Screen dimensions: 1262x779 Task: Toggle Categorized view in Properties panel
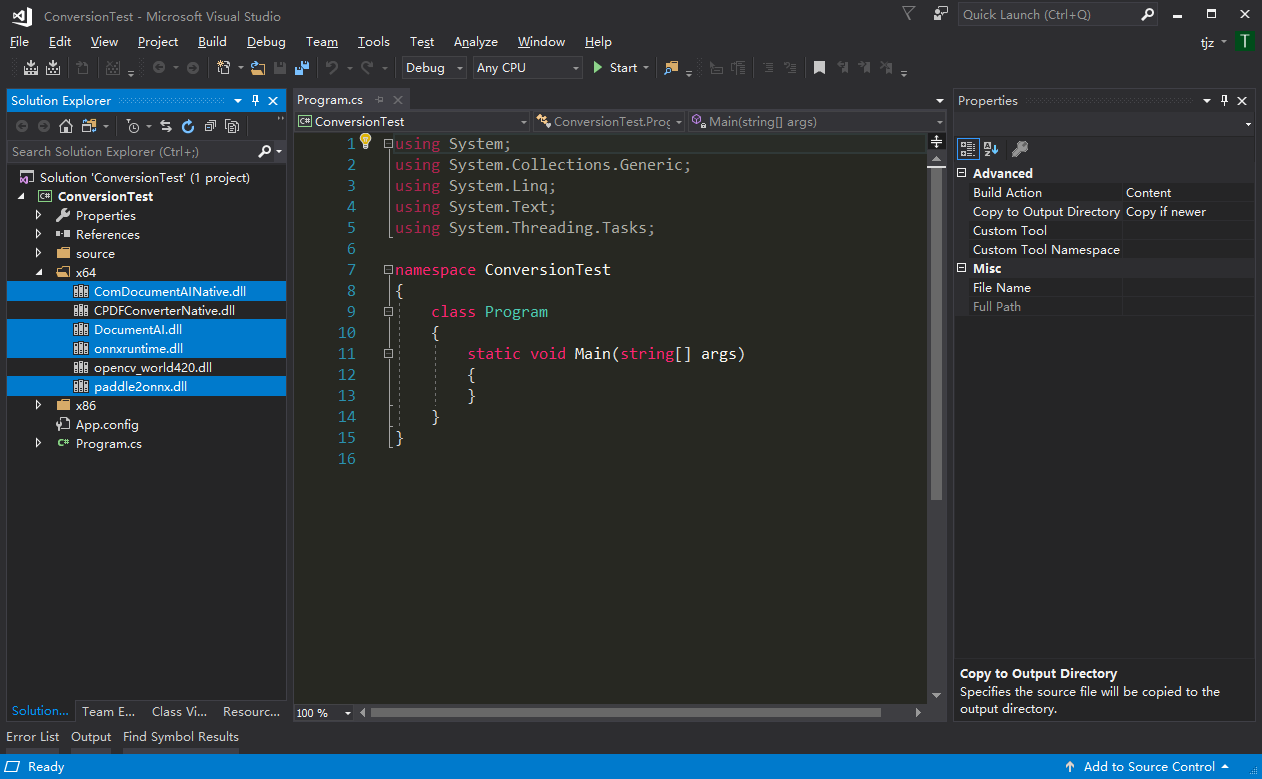(968, 149)
